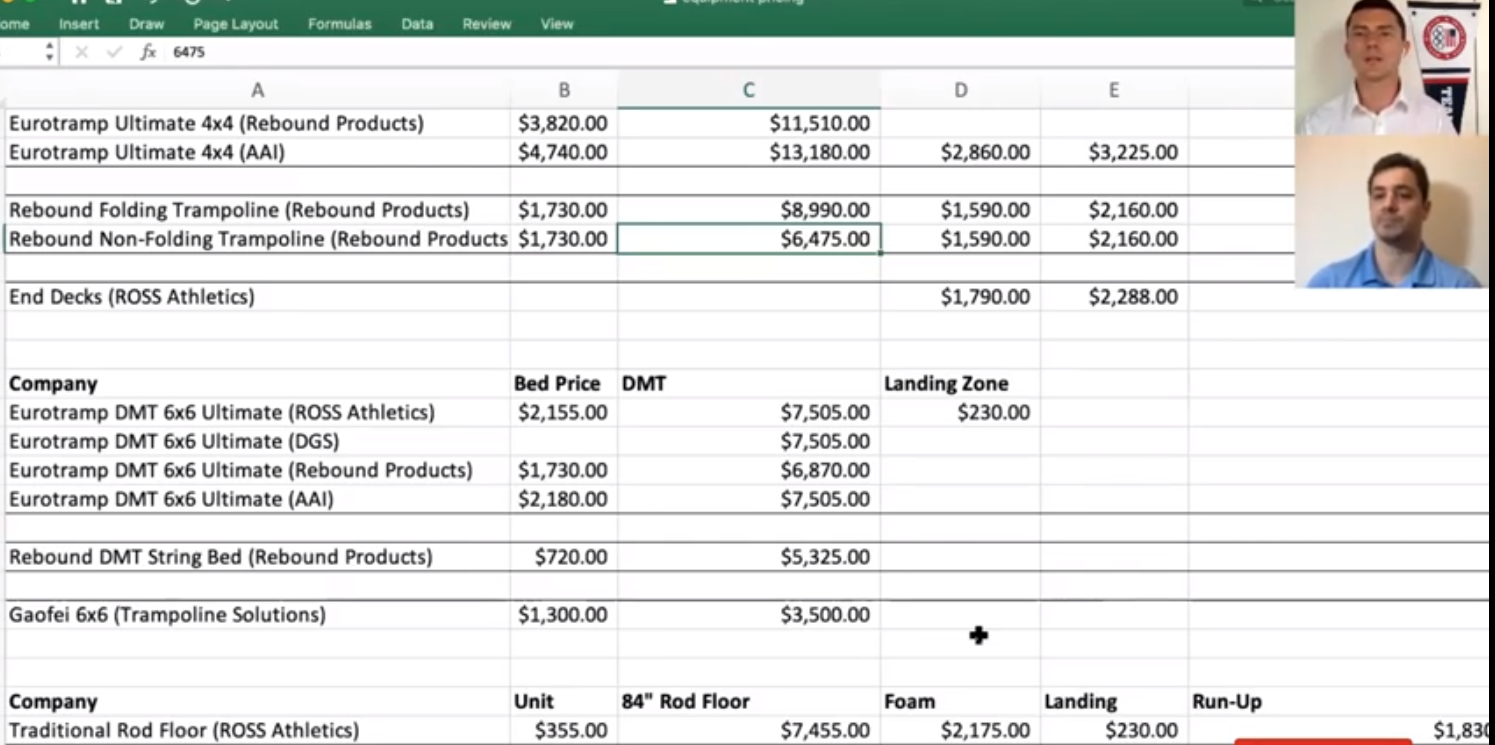Viewport: 1495px width, 745px height.
Task: Select Rebound DMT String Bed (Rebound Products)
Action: [257, 557]
